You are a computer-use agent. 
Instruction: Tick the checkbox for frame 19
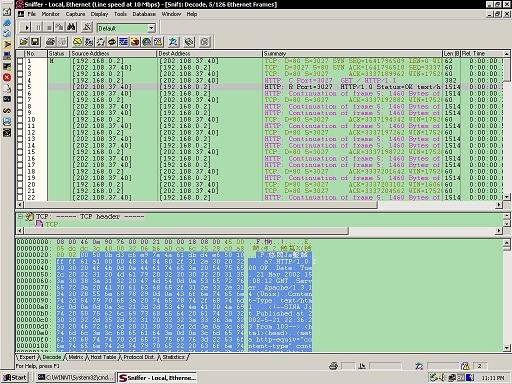20,178
